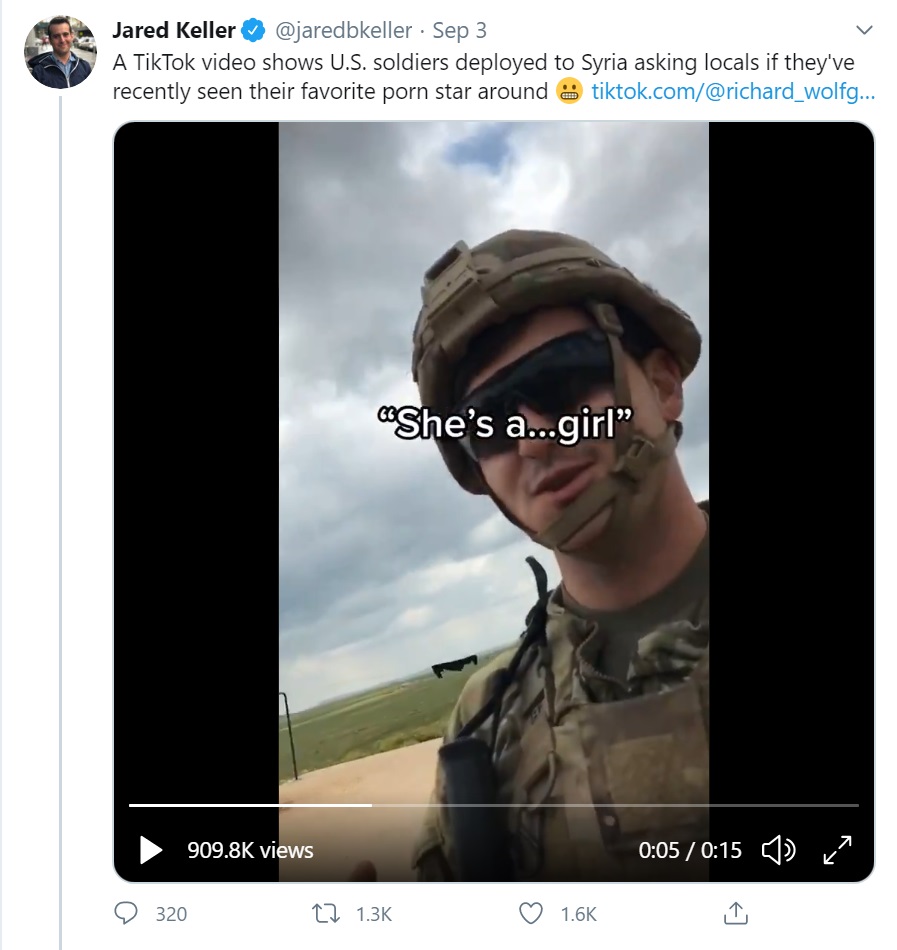The width and height of the screenshot is (897, 950).
Task: Reply to Jared Keller's tweet
Action: (x=127, y=913)
